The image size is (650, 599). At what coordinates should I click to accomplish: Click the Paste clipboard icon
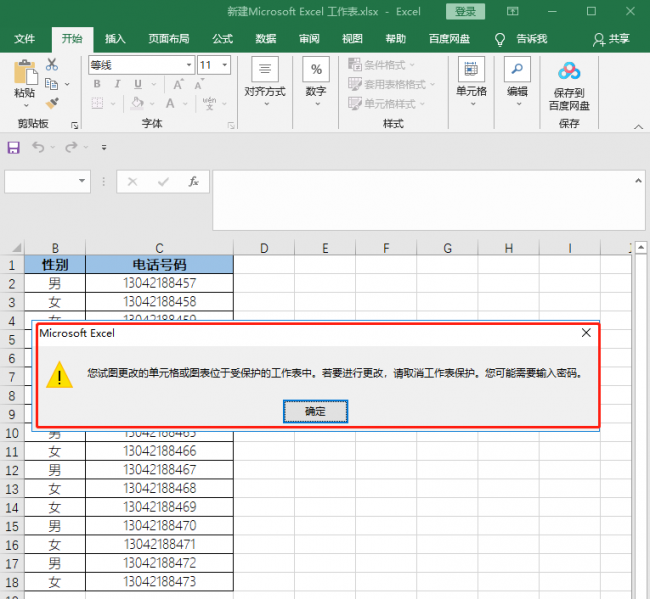(x=25, y=73)
